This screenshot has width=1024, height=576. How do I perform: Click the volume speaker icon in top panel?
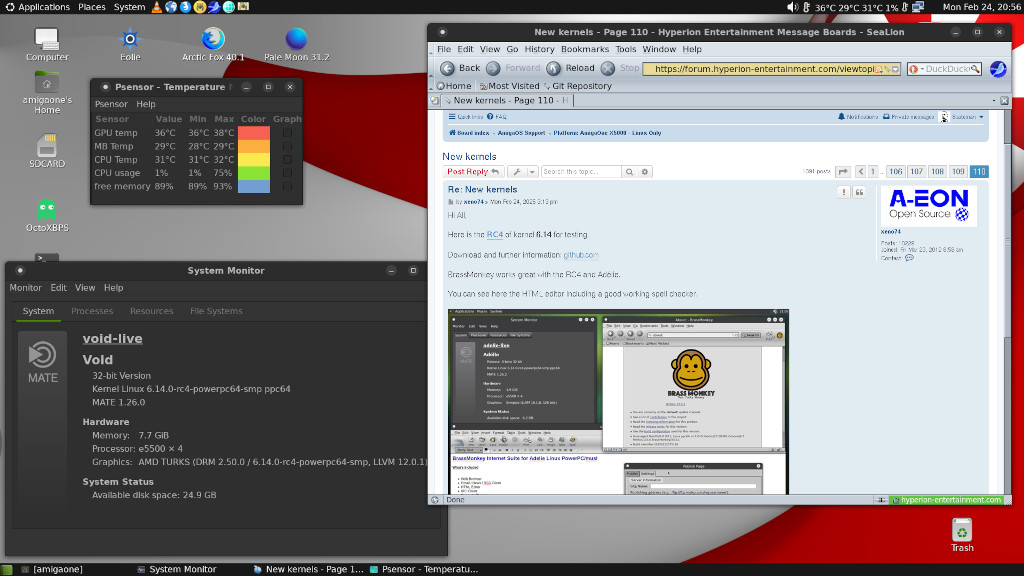[792, 7]
